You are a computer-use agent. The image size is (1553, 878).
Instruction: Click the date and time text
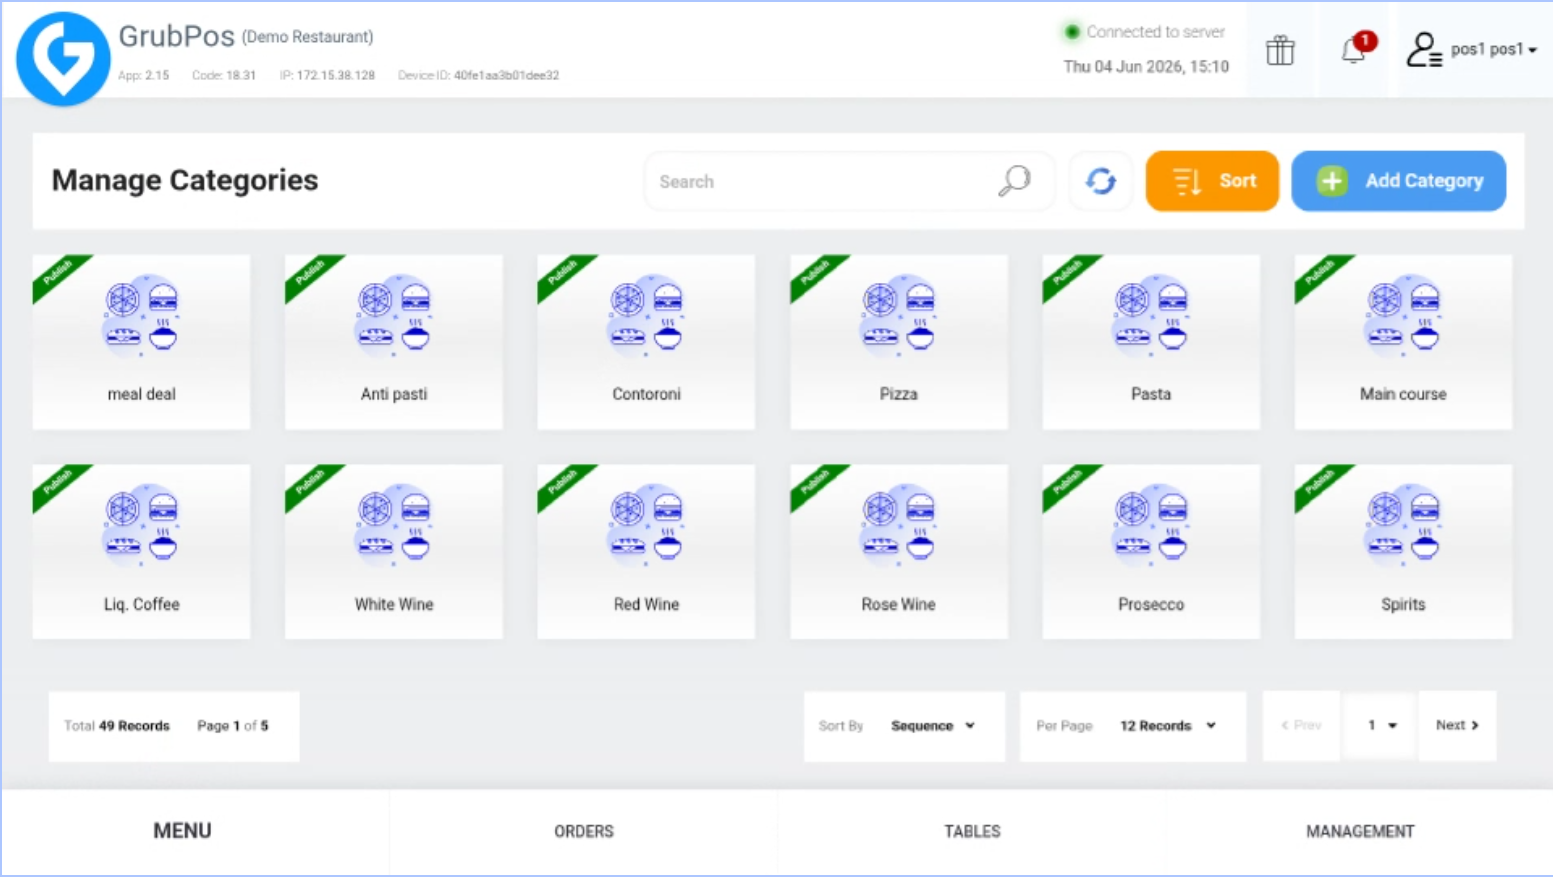[x=1146, y=66]
